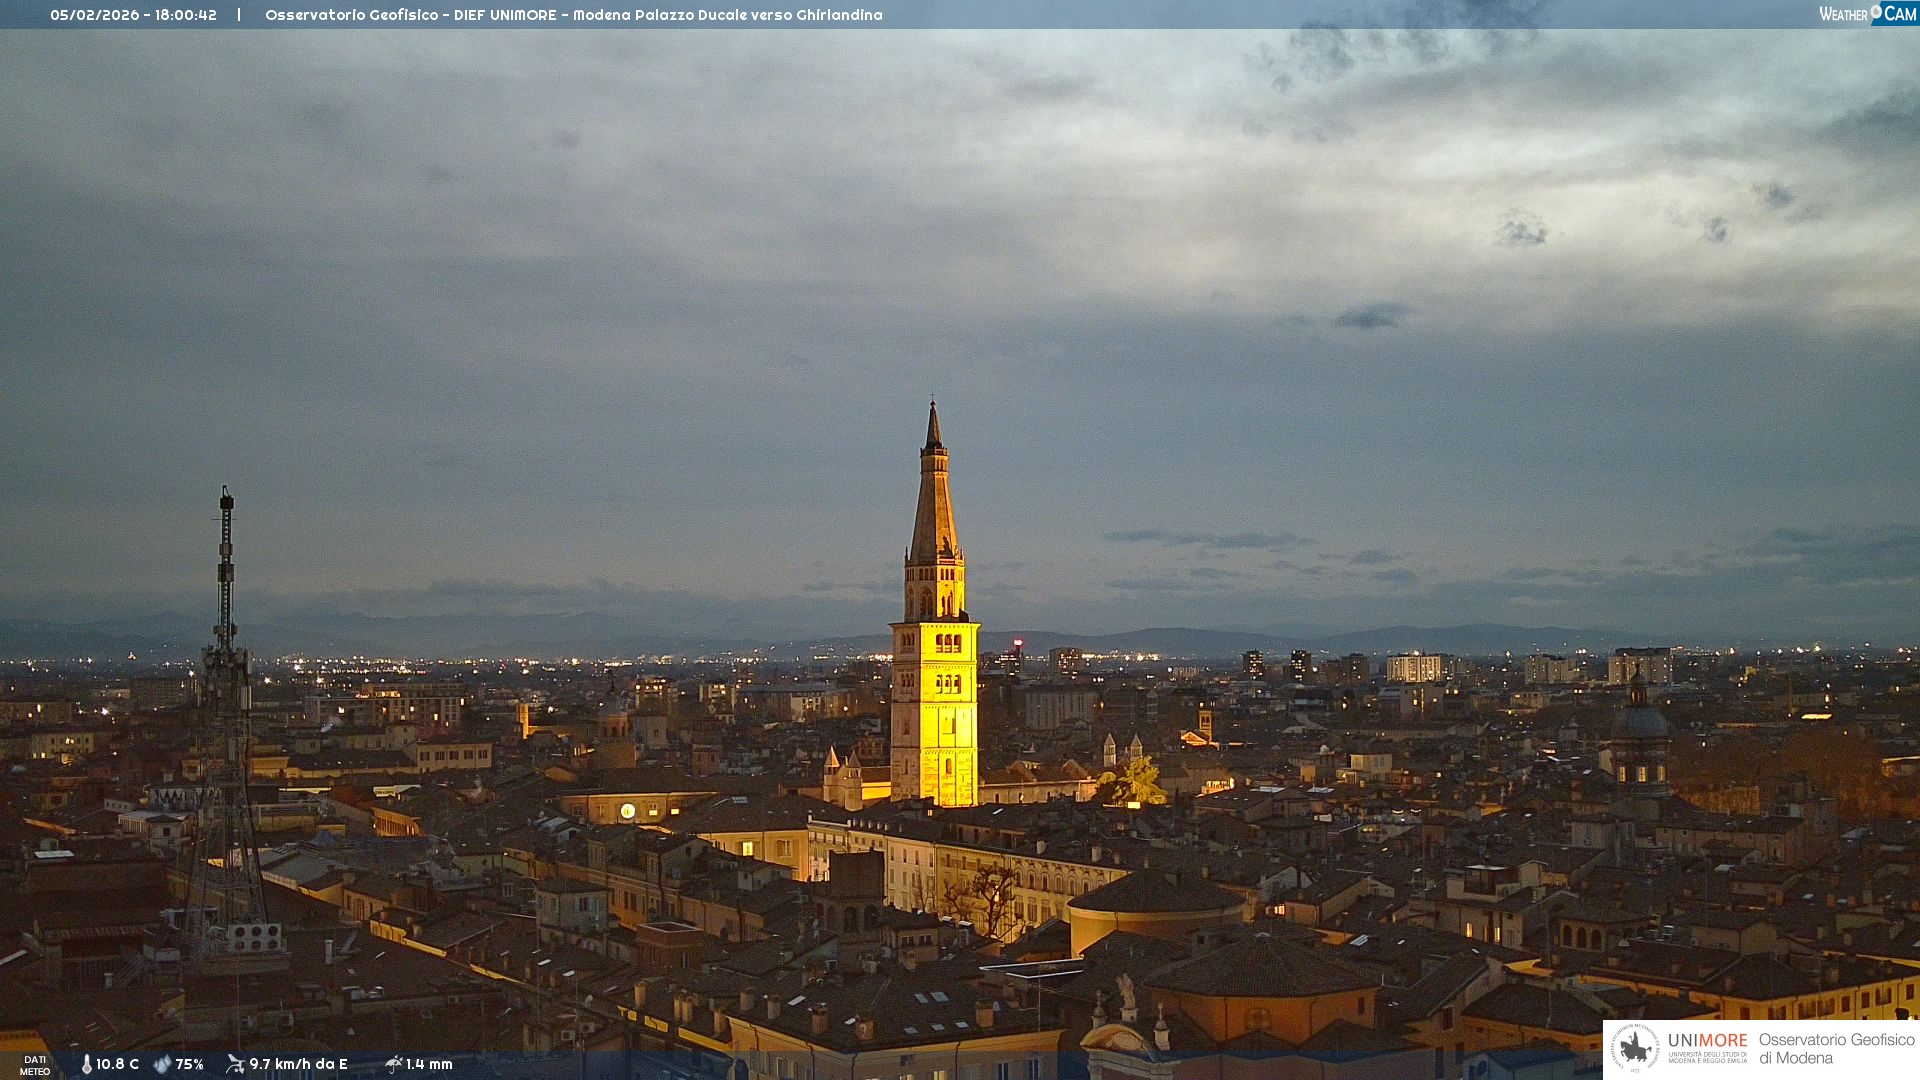The height and width of the screenshot is (1080, 1920).
Task: Click the Modena Palazzo Ducale camera title
Action: tap(573, 15)
